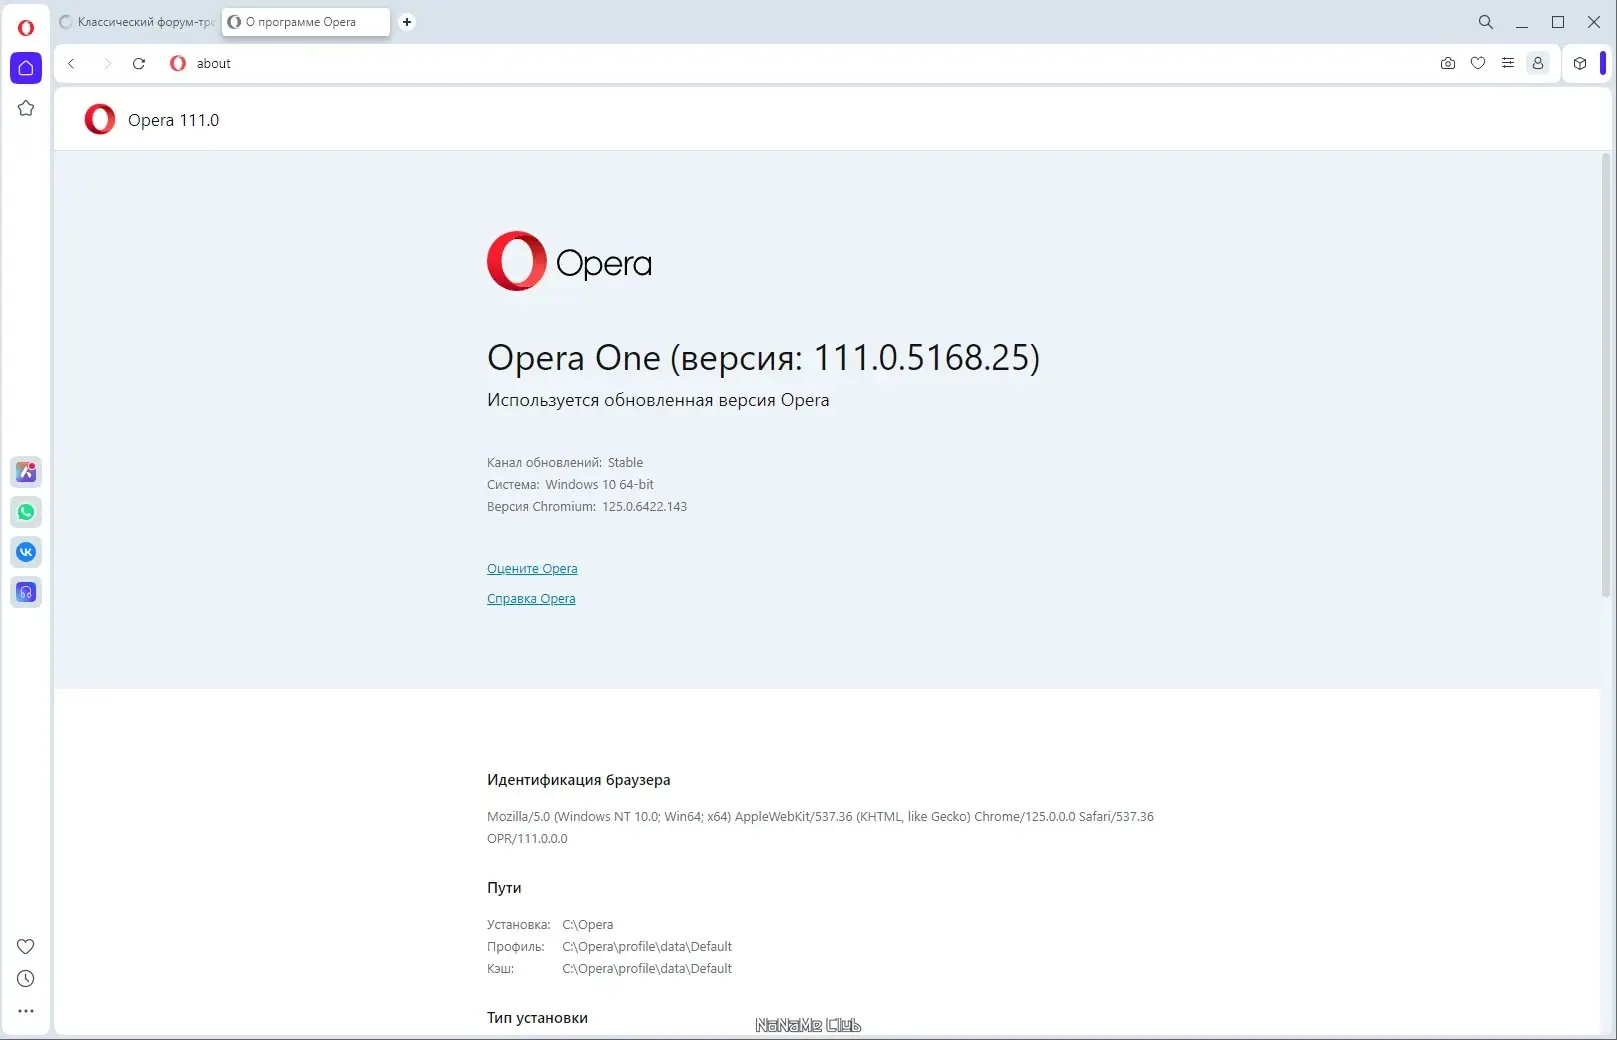
Task: Reload the about page
Action: (139, 63)
